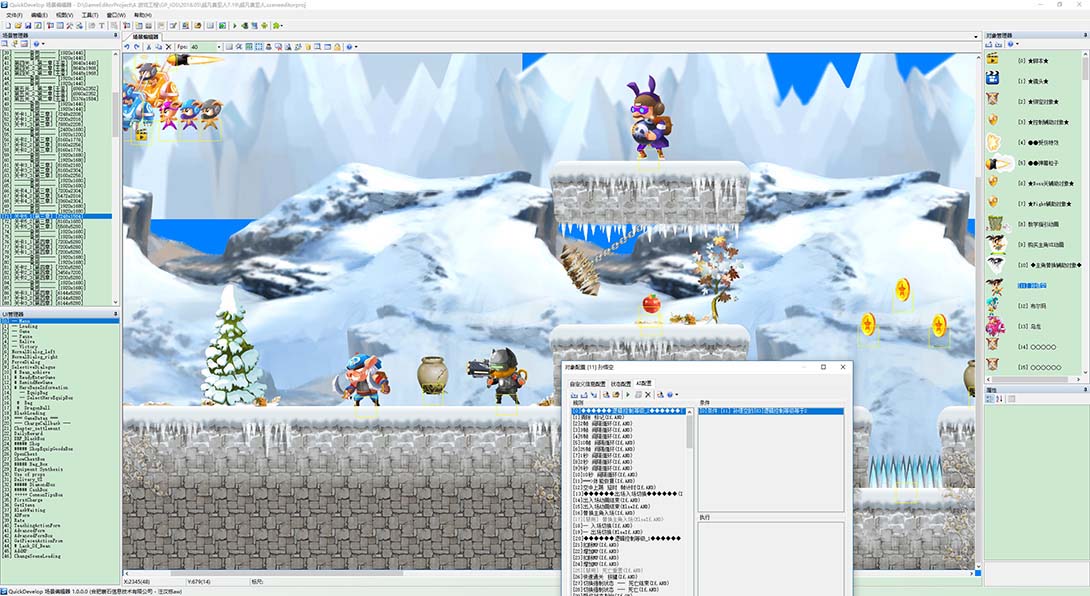Toggle the green grid icon in scene editor toolbar
This screenshot has height=596, width=1090.
tap(248, 47)
